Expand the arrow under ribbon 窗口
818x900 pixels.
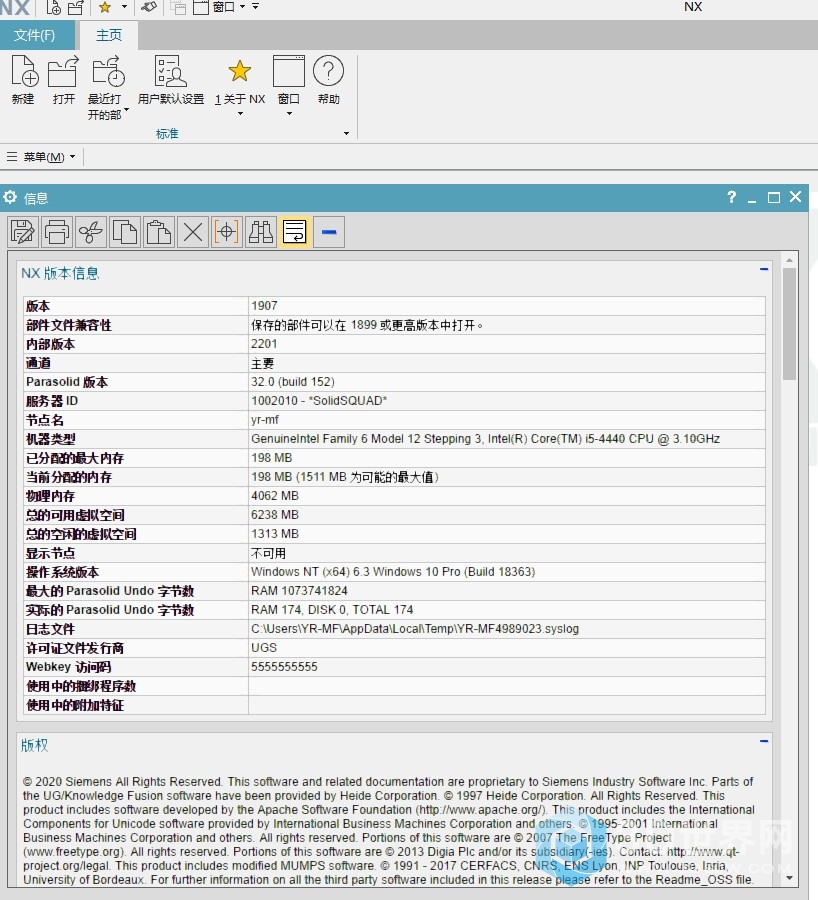(x=289, y=114)
